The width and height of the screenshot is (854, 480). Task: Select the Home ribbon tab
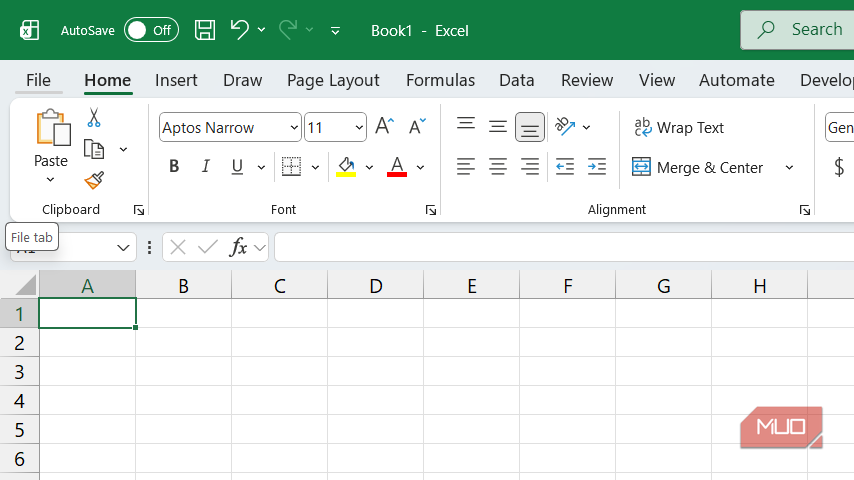point(107,80)
